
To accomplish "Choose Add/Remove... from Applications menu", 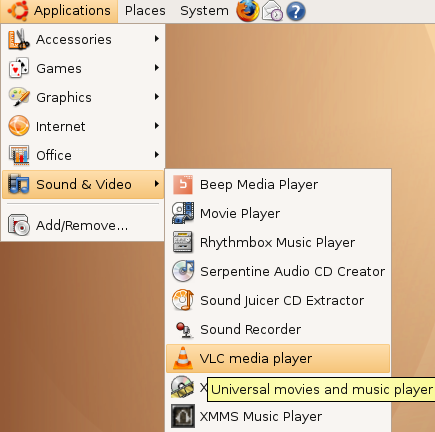I will 83,225.
